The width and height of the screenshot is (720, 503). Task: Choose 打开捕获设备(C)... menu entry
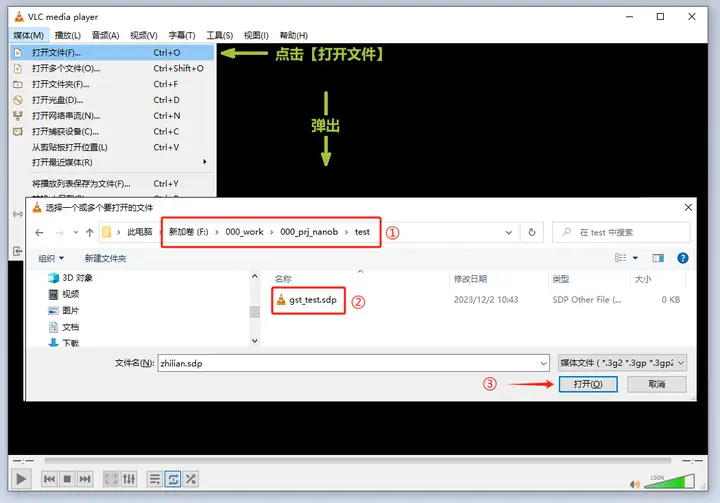point(112,131)
